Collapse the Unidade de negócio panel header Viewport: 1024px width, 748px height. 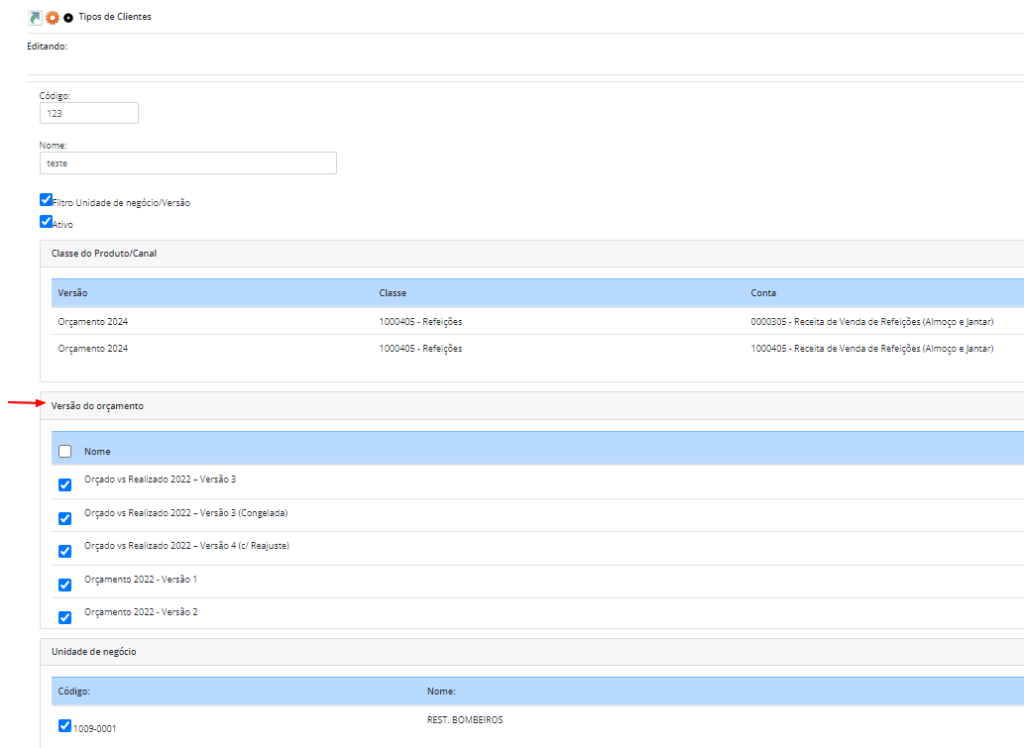(x=94, y=651)
